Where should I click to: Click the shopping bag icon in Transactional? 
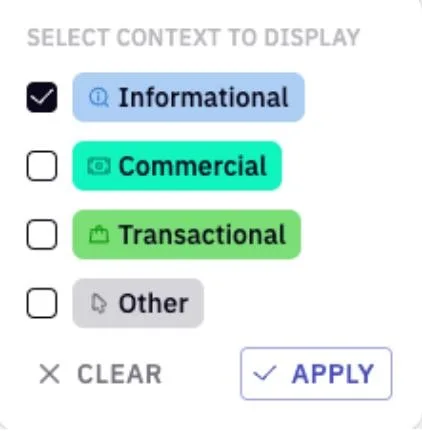(x=99, y=234)
